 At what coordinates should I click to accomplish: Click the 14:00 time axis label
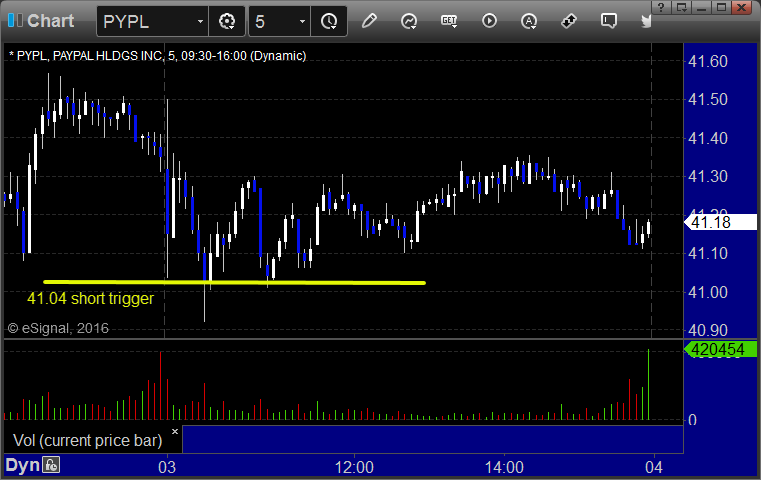(x=504, y=467)
